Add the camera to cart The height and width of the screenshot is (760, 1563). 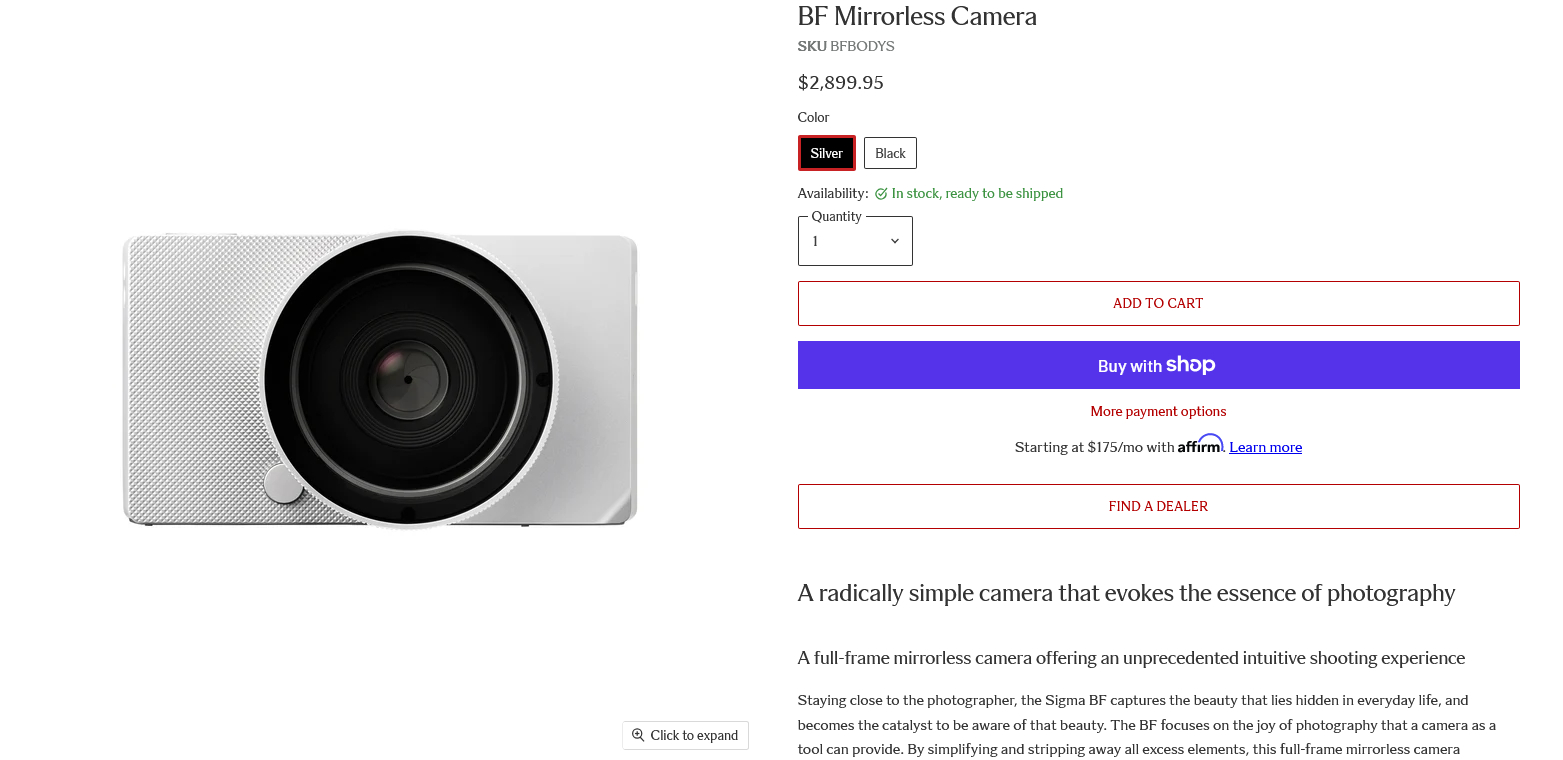(x=1158, y=303)
